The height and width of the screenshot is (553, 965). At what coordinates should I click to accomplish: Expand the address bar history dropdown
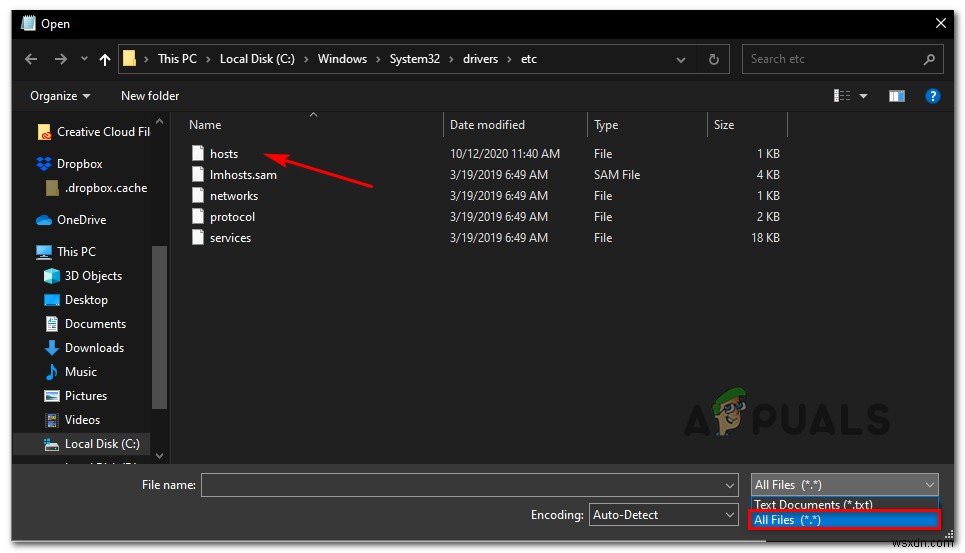681,60
